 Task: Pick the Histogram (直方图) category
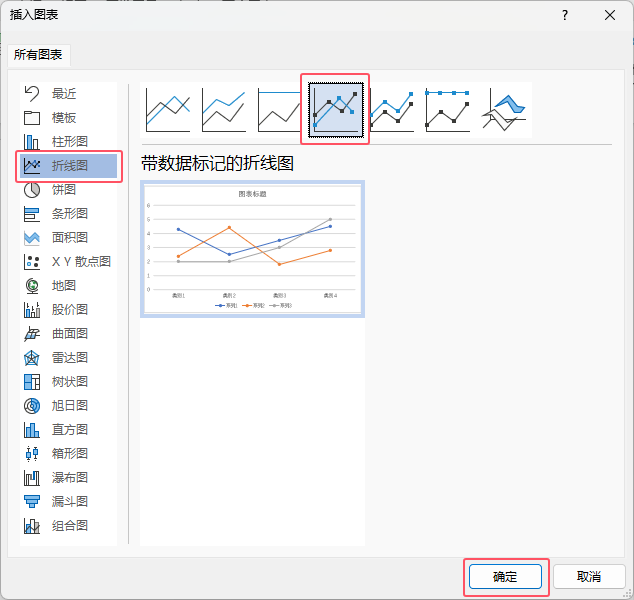[68, 429]
